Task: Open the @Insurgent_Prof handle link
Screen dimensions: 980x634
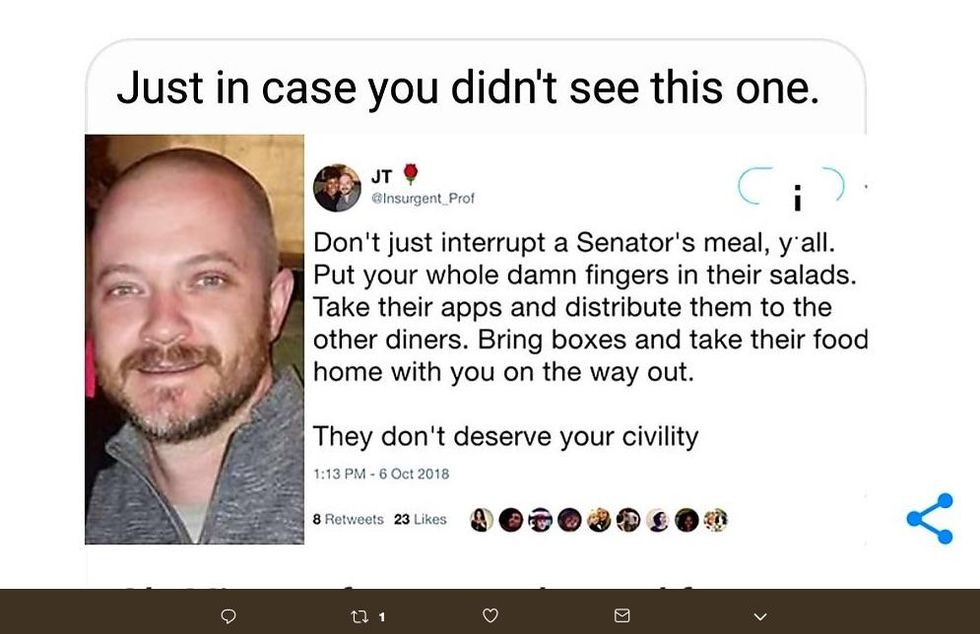Action: (422, 198)
